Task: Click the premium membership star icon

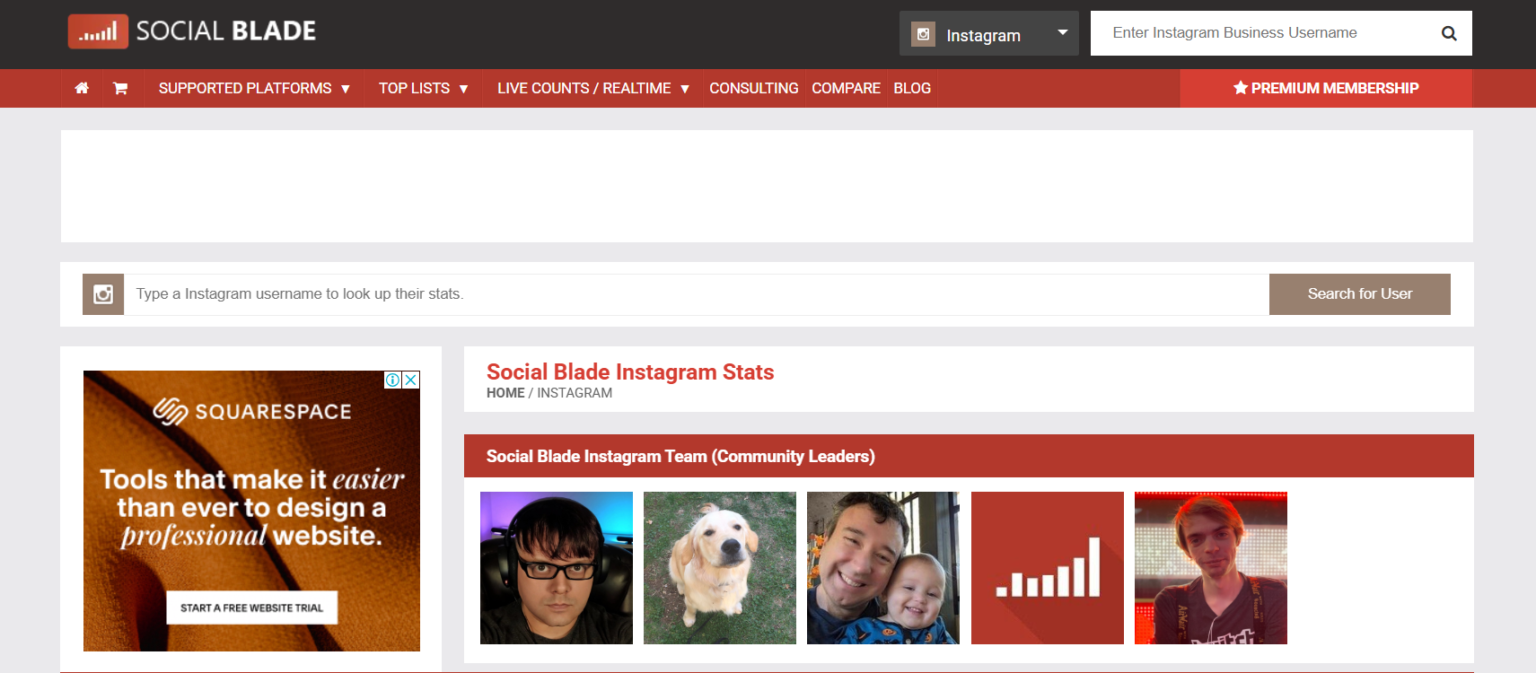Action: coord(1240,88)
